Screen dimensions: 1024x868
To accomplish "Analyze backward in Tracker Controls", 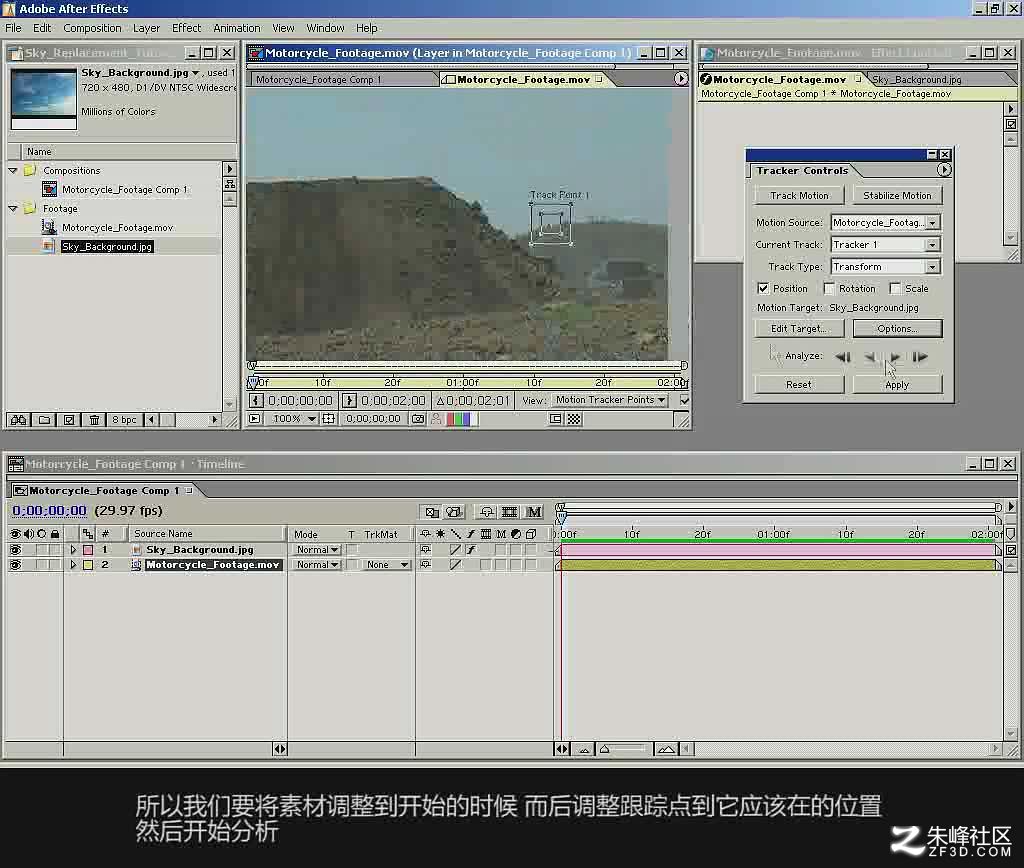I will 869,357.
